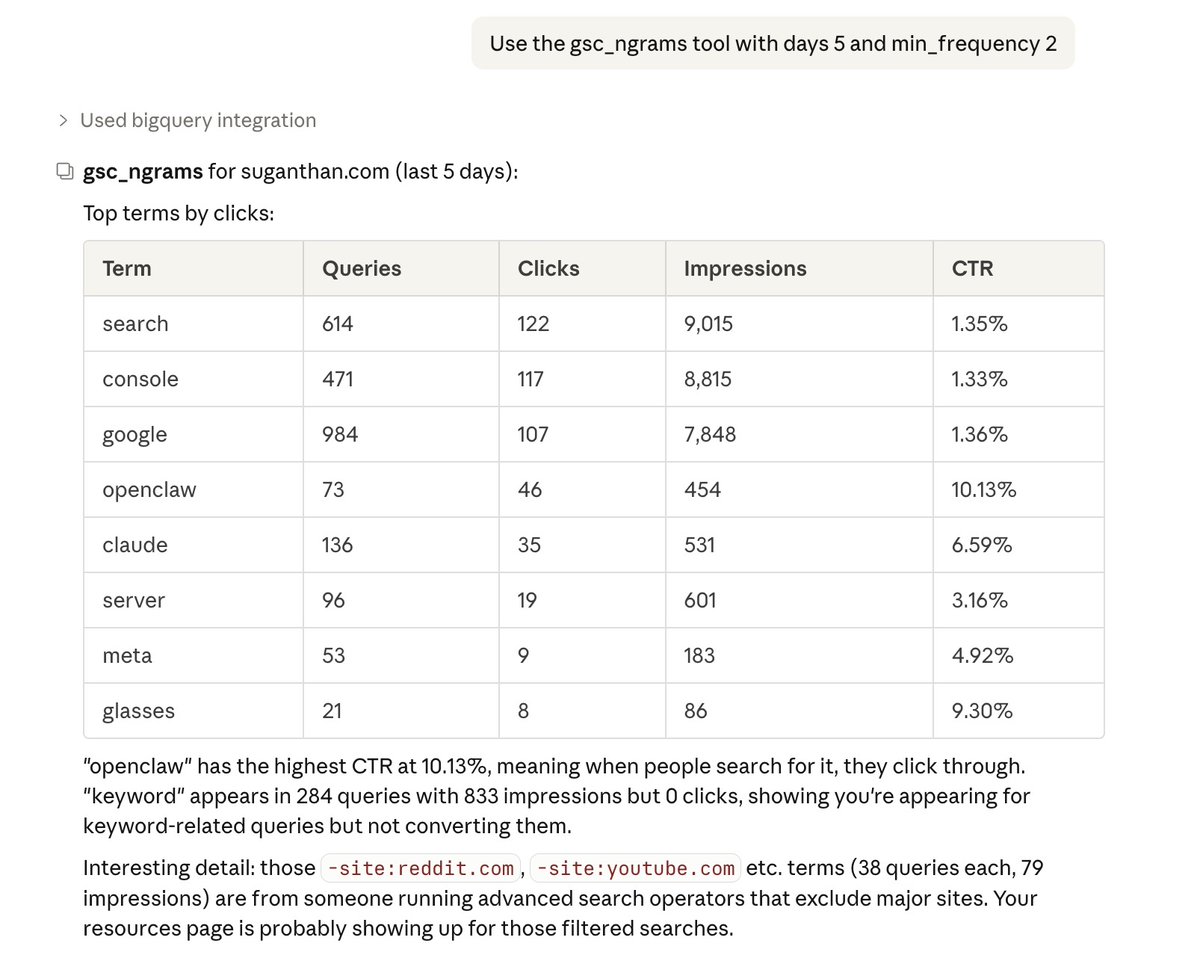The height and width of the screenshot is (955, 1200).
Task: Click the "claude" term cell
Action: point(135,546)
